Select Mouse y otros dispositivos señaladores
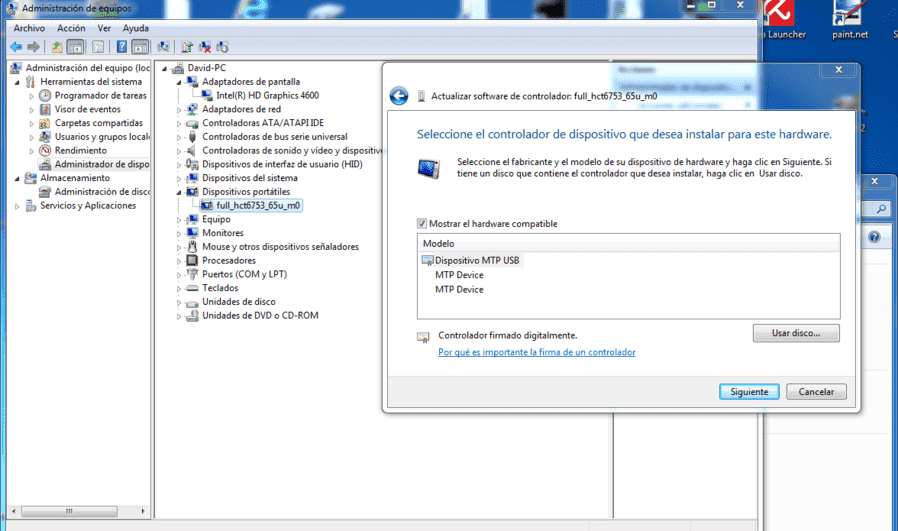 coord(281,246)
